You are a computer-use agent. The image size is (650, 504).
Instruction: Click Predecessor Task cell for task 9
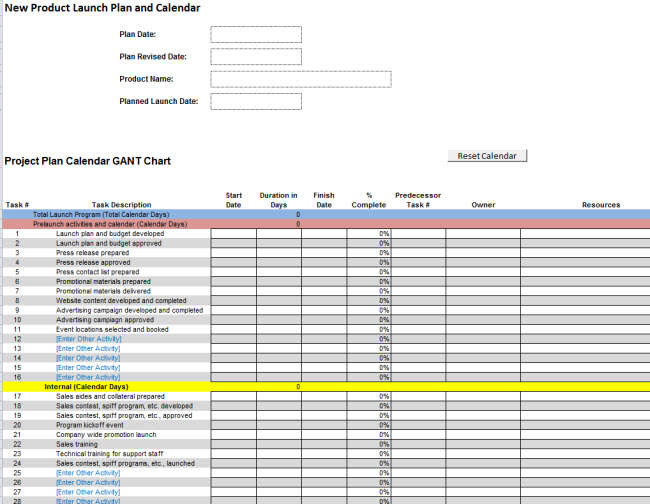[418, 310]
